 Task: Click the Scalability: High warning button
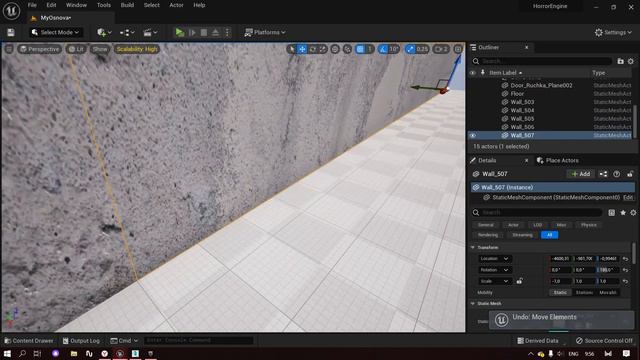click(x=137, y=49)
